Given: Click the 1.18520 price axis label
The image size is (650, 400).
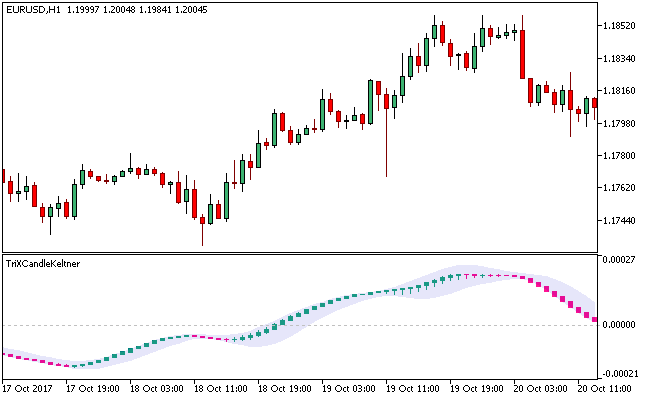Looking at the screenshot, I should (619, 26).
